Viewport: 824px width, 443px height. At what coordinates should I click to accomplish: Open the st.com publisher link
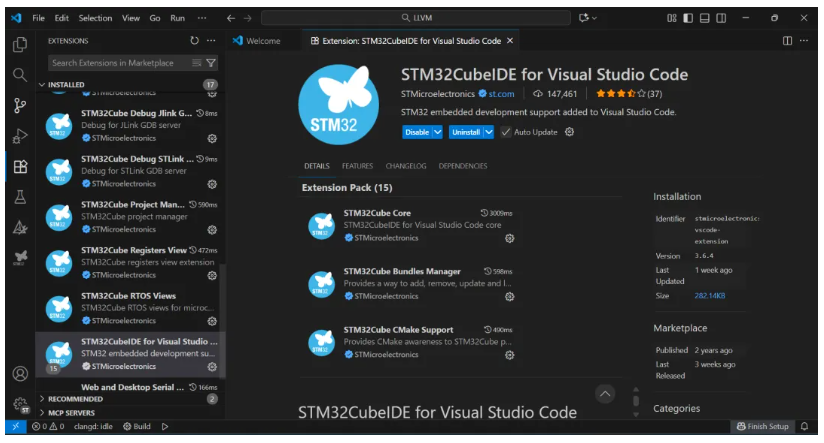click(x=500, y=94)
